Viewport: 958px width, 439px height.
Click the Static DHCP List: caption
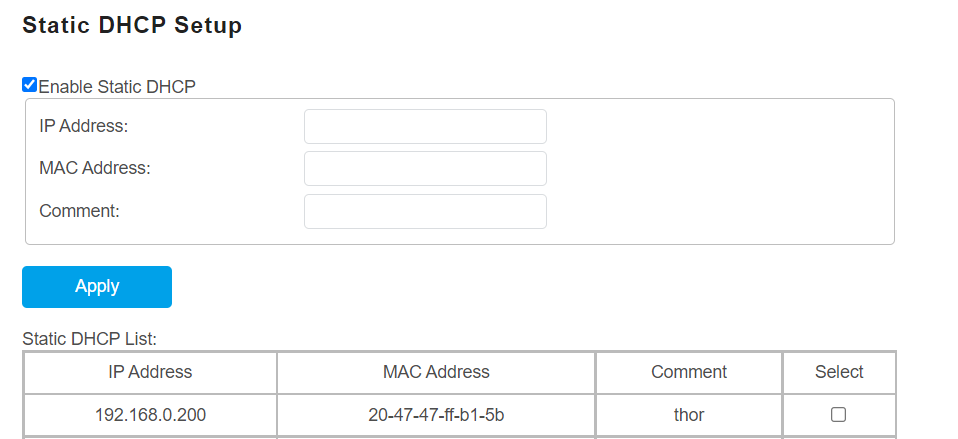pos(90,340)
